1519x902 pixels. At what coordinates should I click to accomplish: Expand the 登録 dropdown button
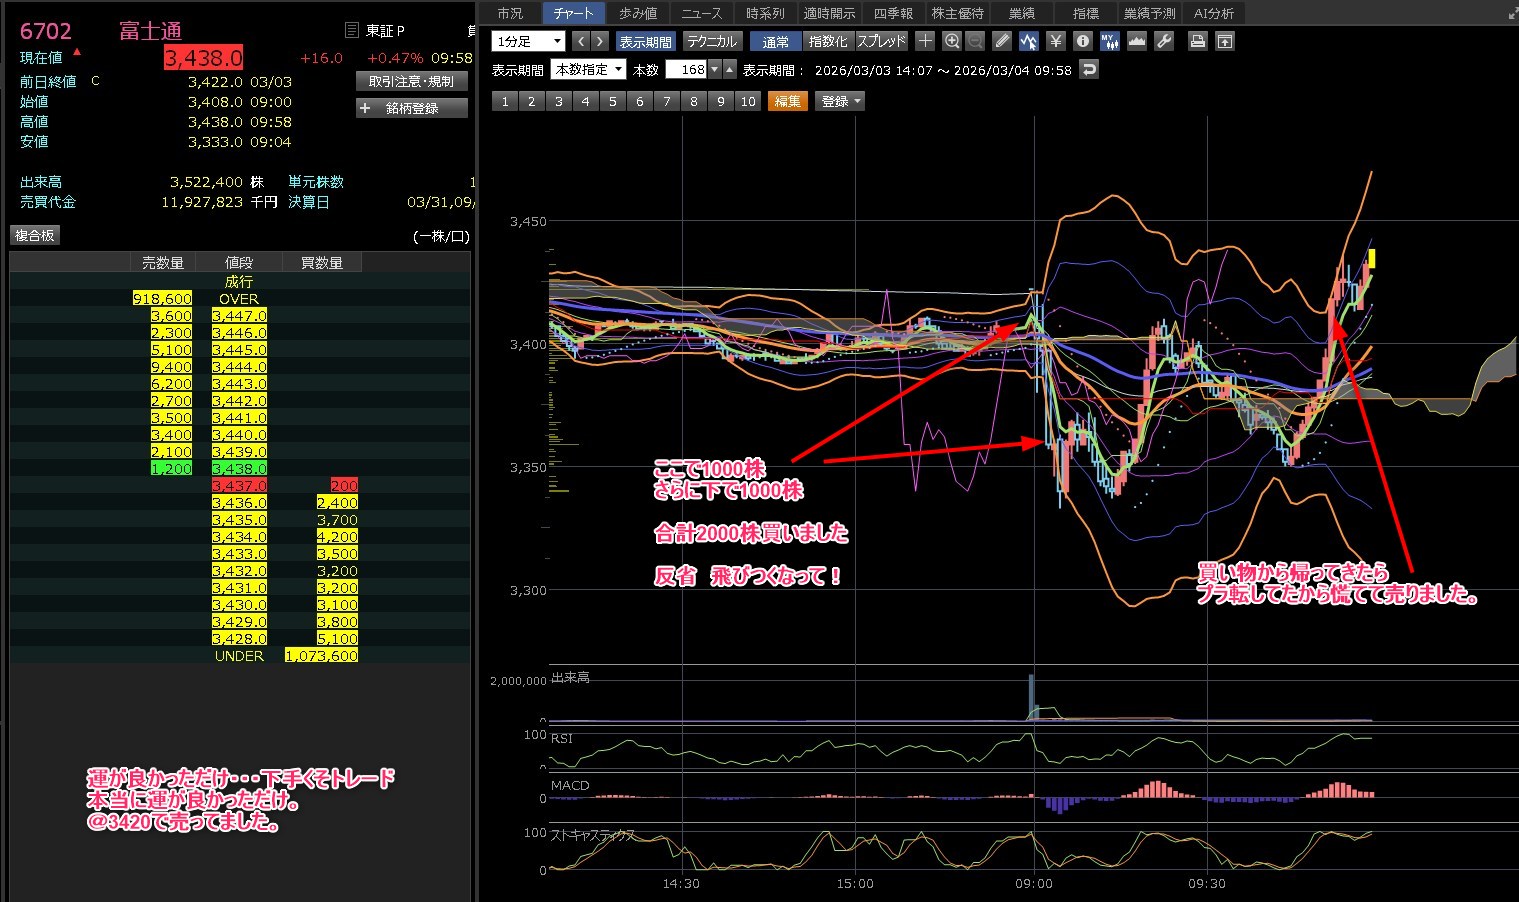841,101
